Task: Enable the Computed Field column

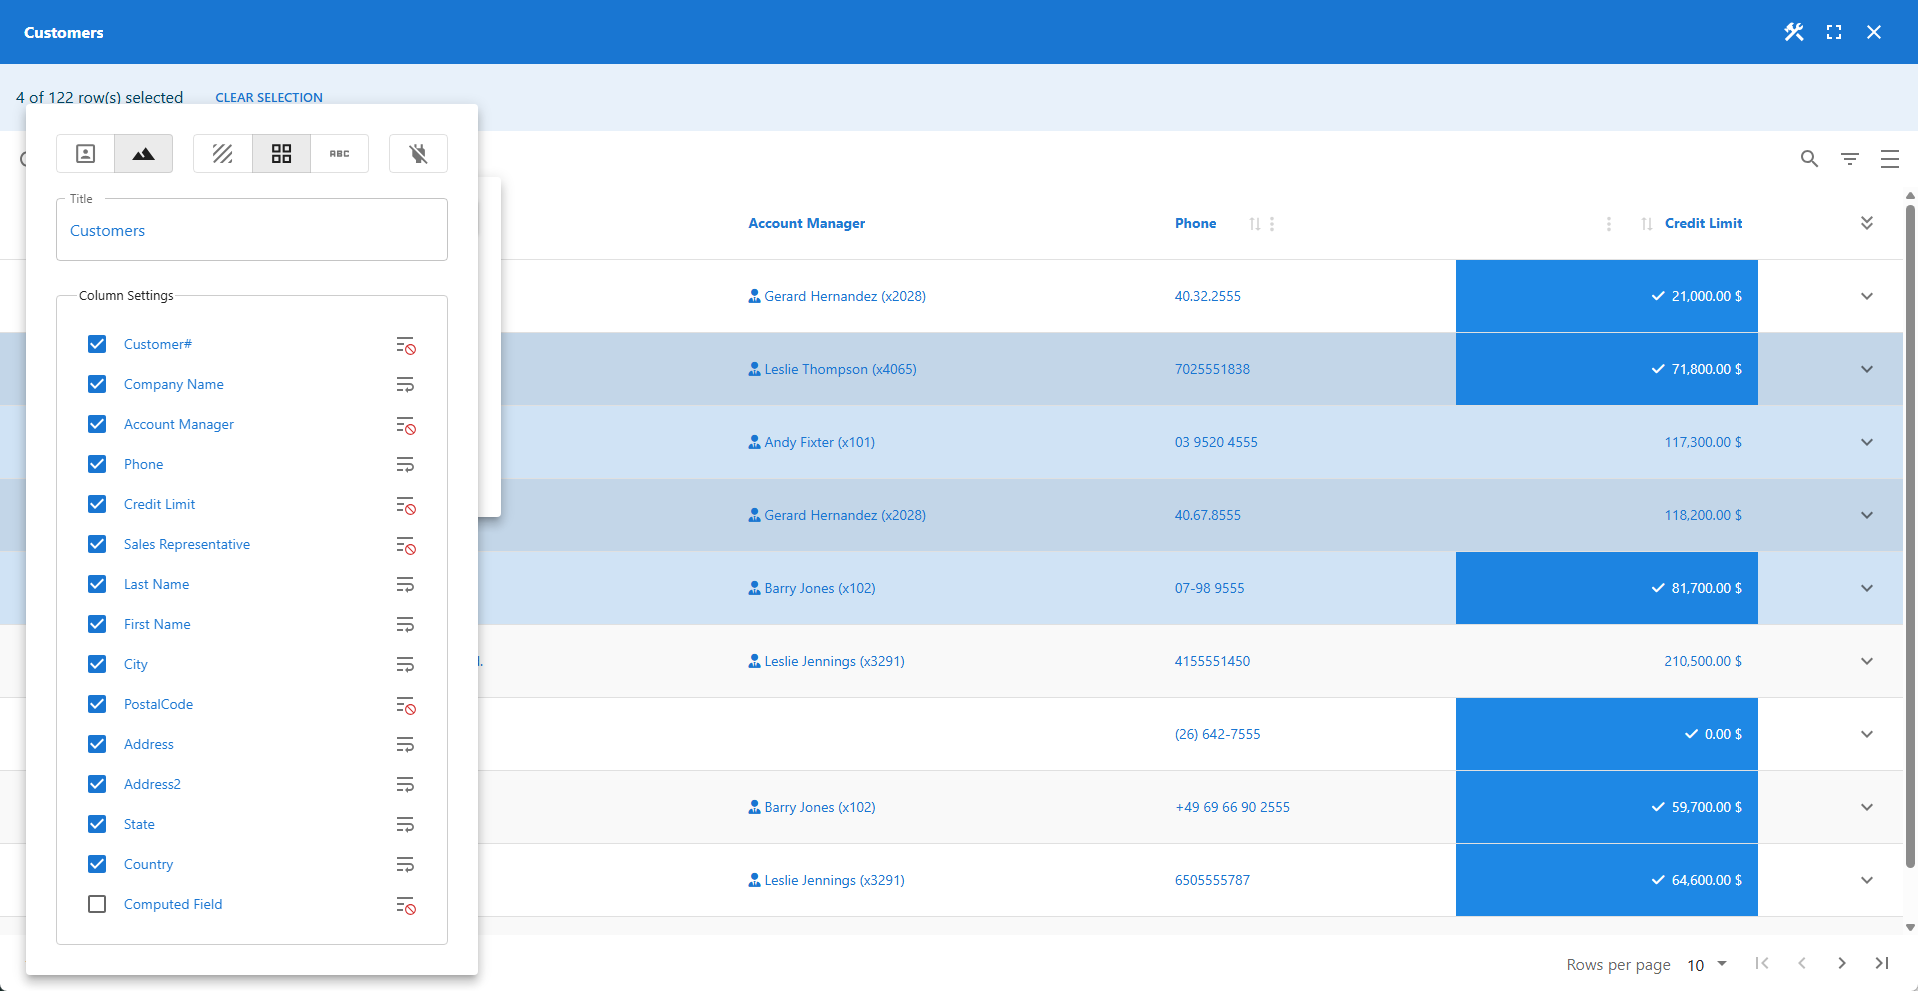Action: point(97,904)
